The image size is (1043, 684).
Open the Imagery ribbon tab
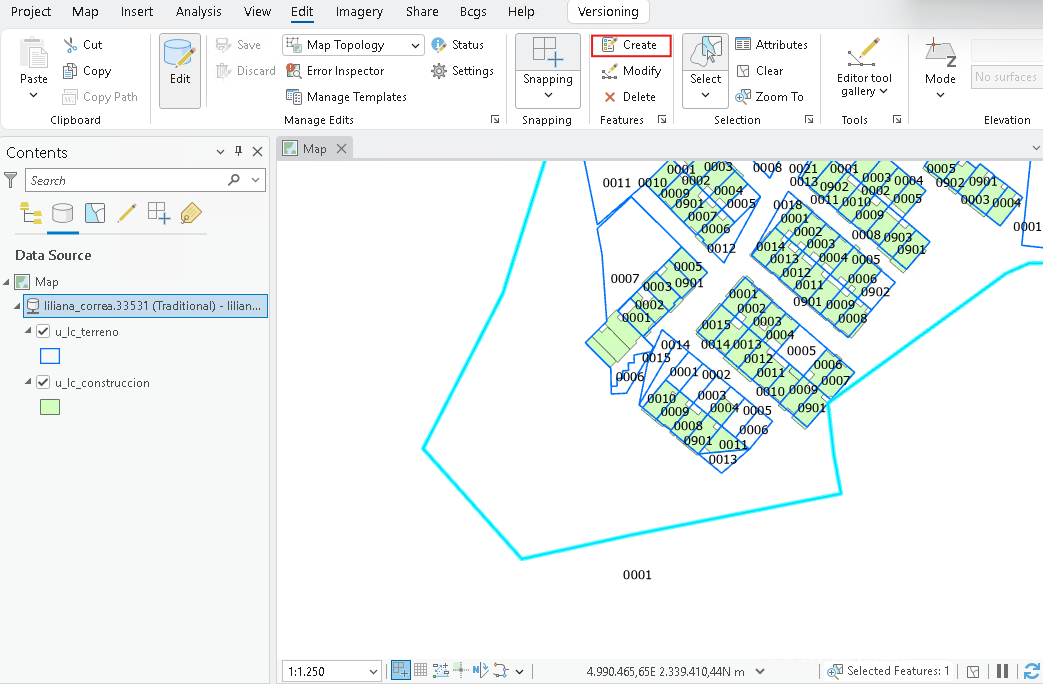click(359, 11)
